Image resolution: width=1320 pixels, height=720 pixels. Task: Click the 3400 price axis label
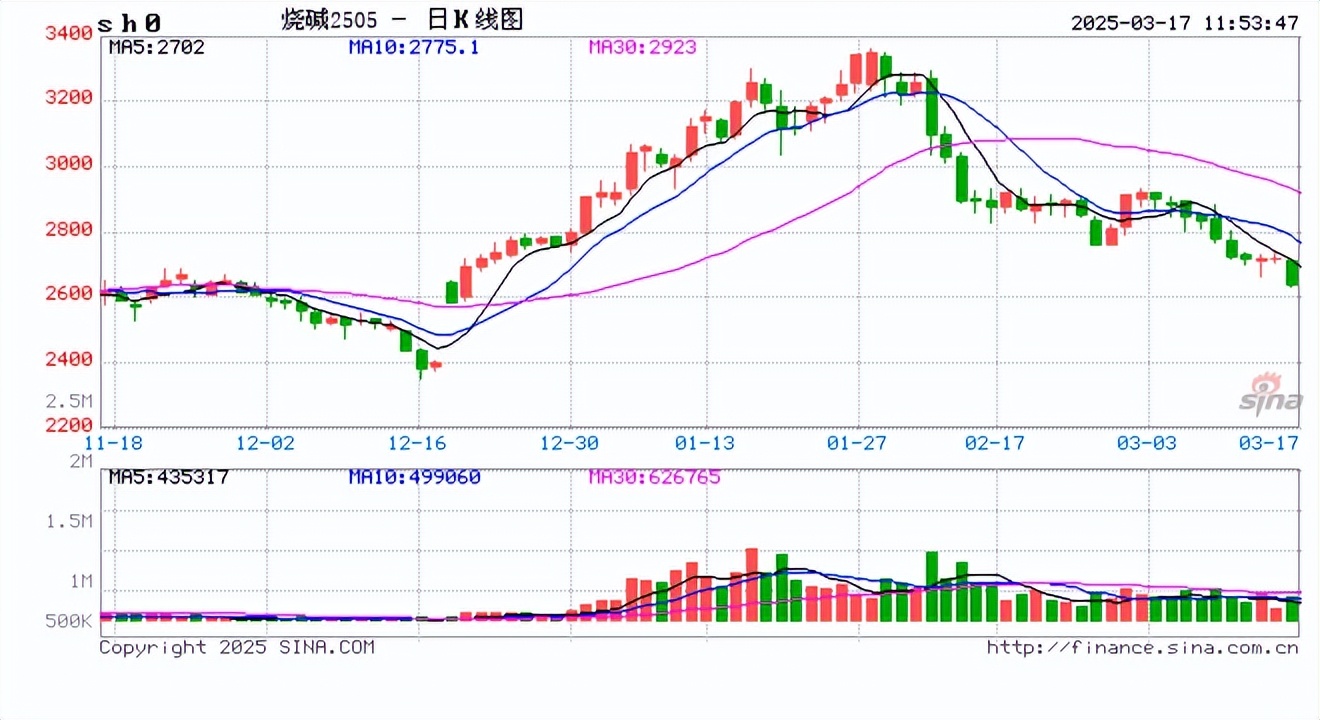[x=68, y=32]
